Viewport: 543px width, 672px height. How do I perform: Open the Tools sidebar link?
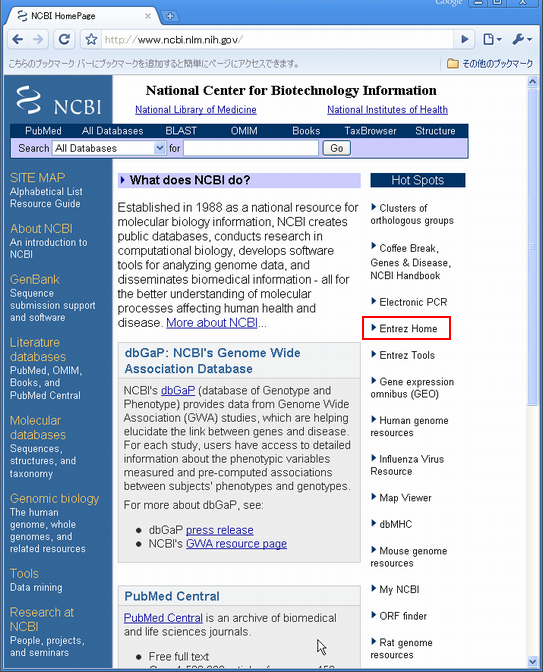24,573
